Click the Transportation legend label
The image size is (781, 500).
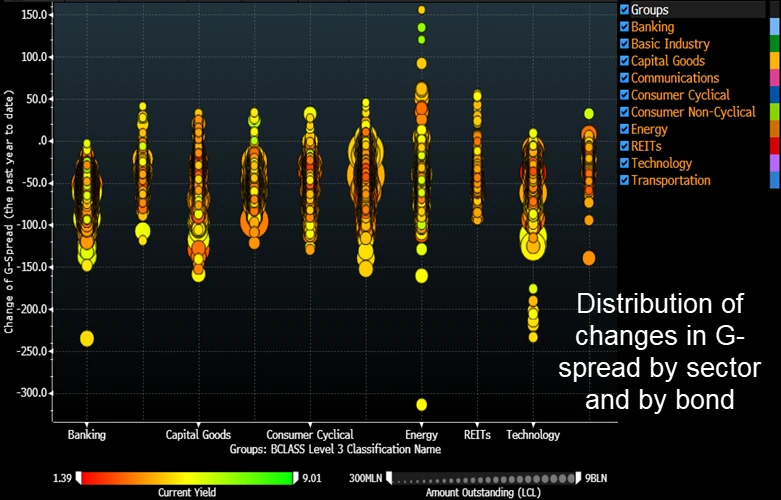coord(671,180)
